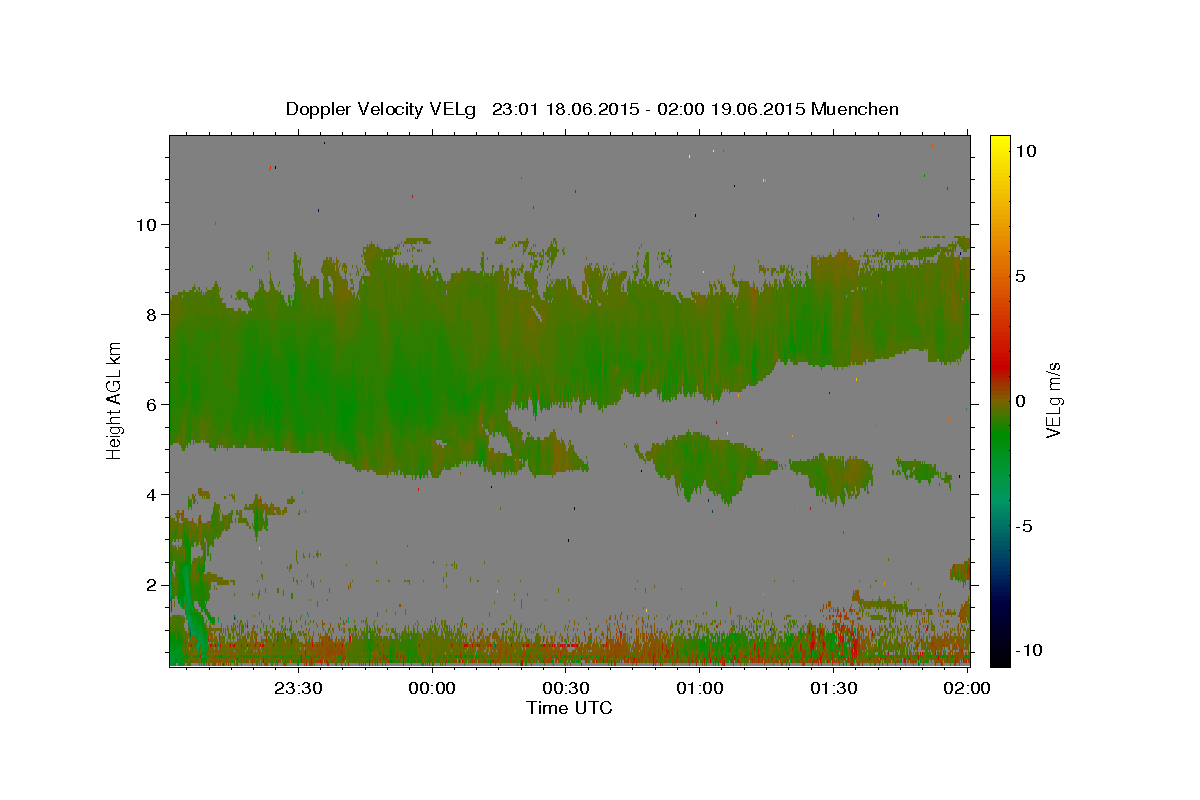Click the 00:30 time tick label
Screen dimensions: 1200x800
point(566,688)
